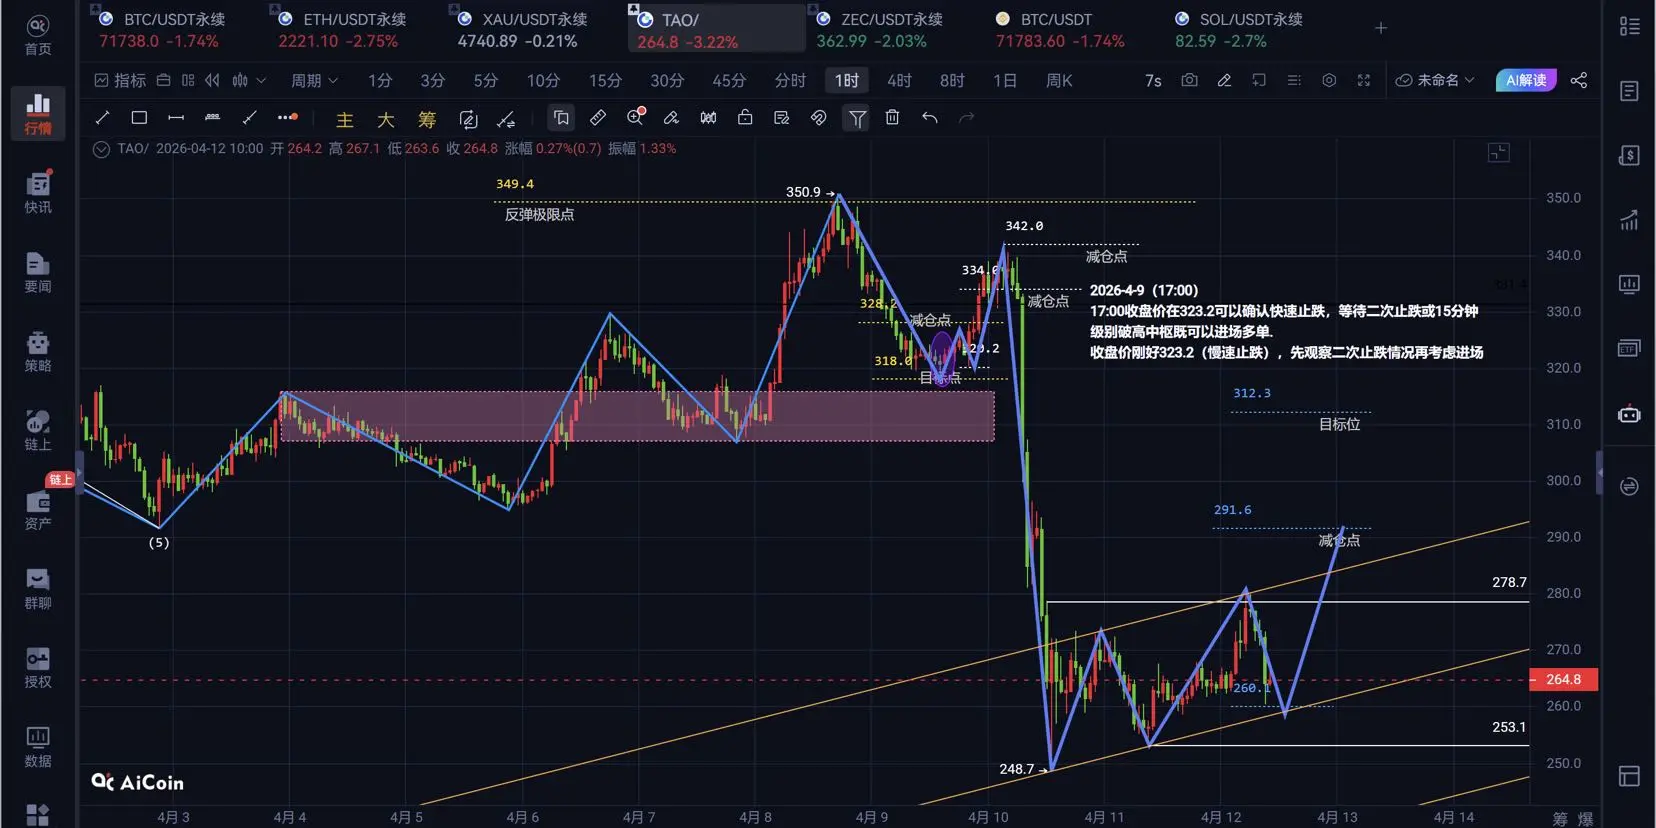The width and height of the screenshot is (1656, 828).
Task: Open the 链上 on-chain sidebar icon
Action: [38, 430]
